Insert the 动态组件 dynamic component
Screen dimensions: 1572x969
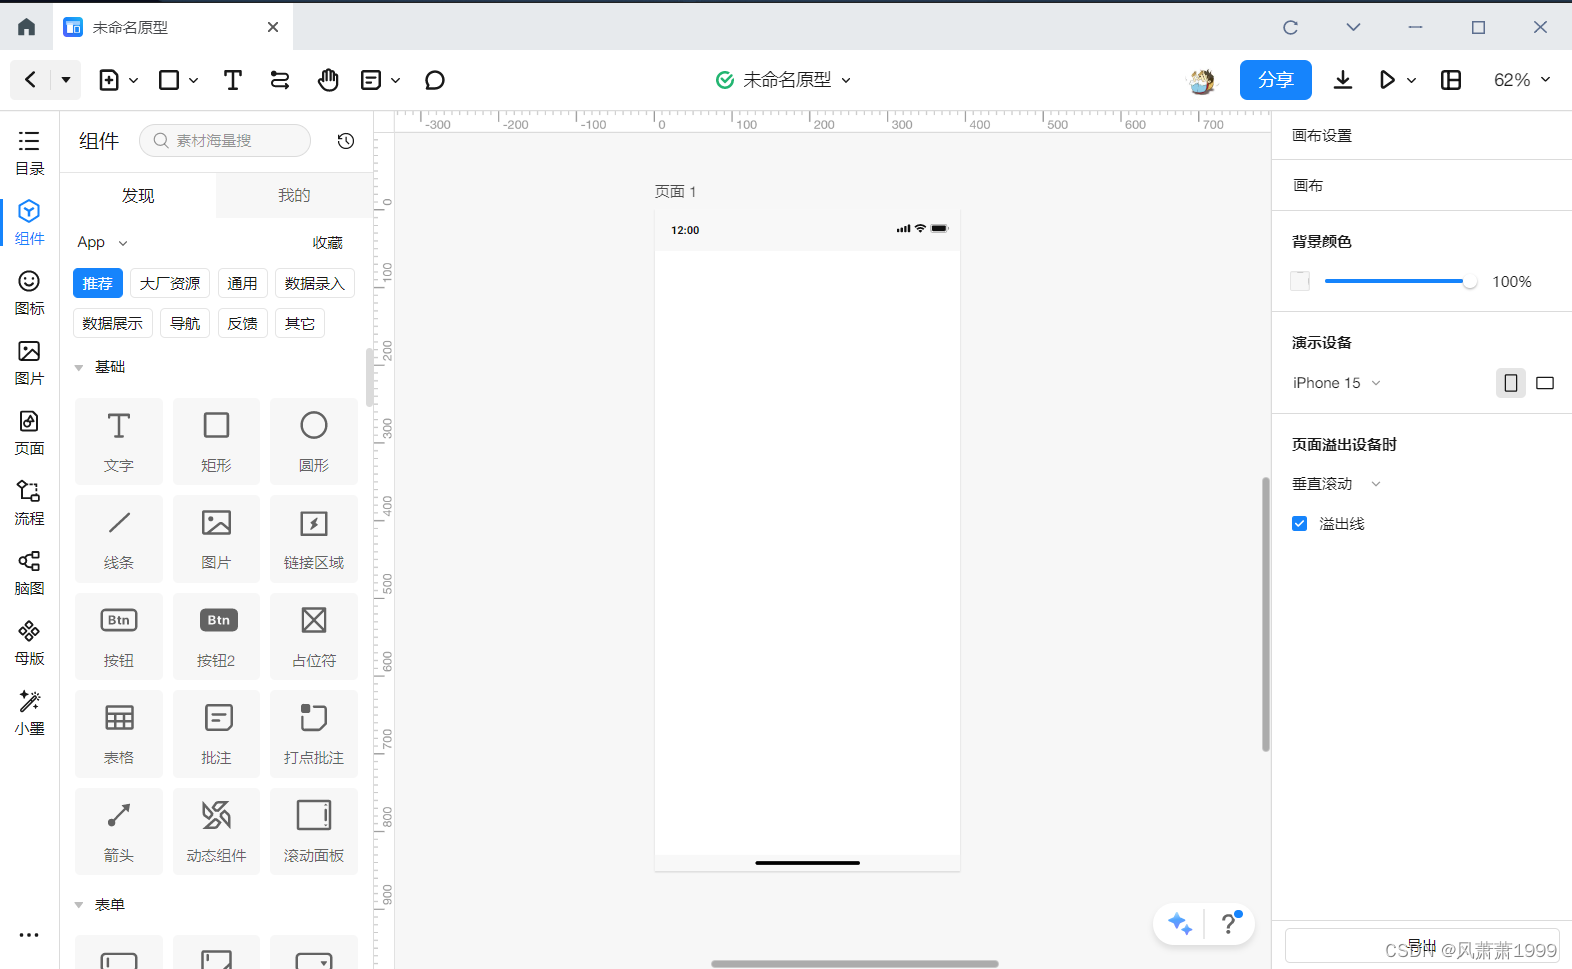coord(216,831)
